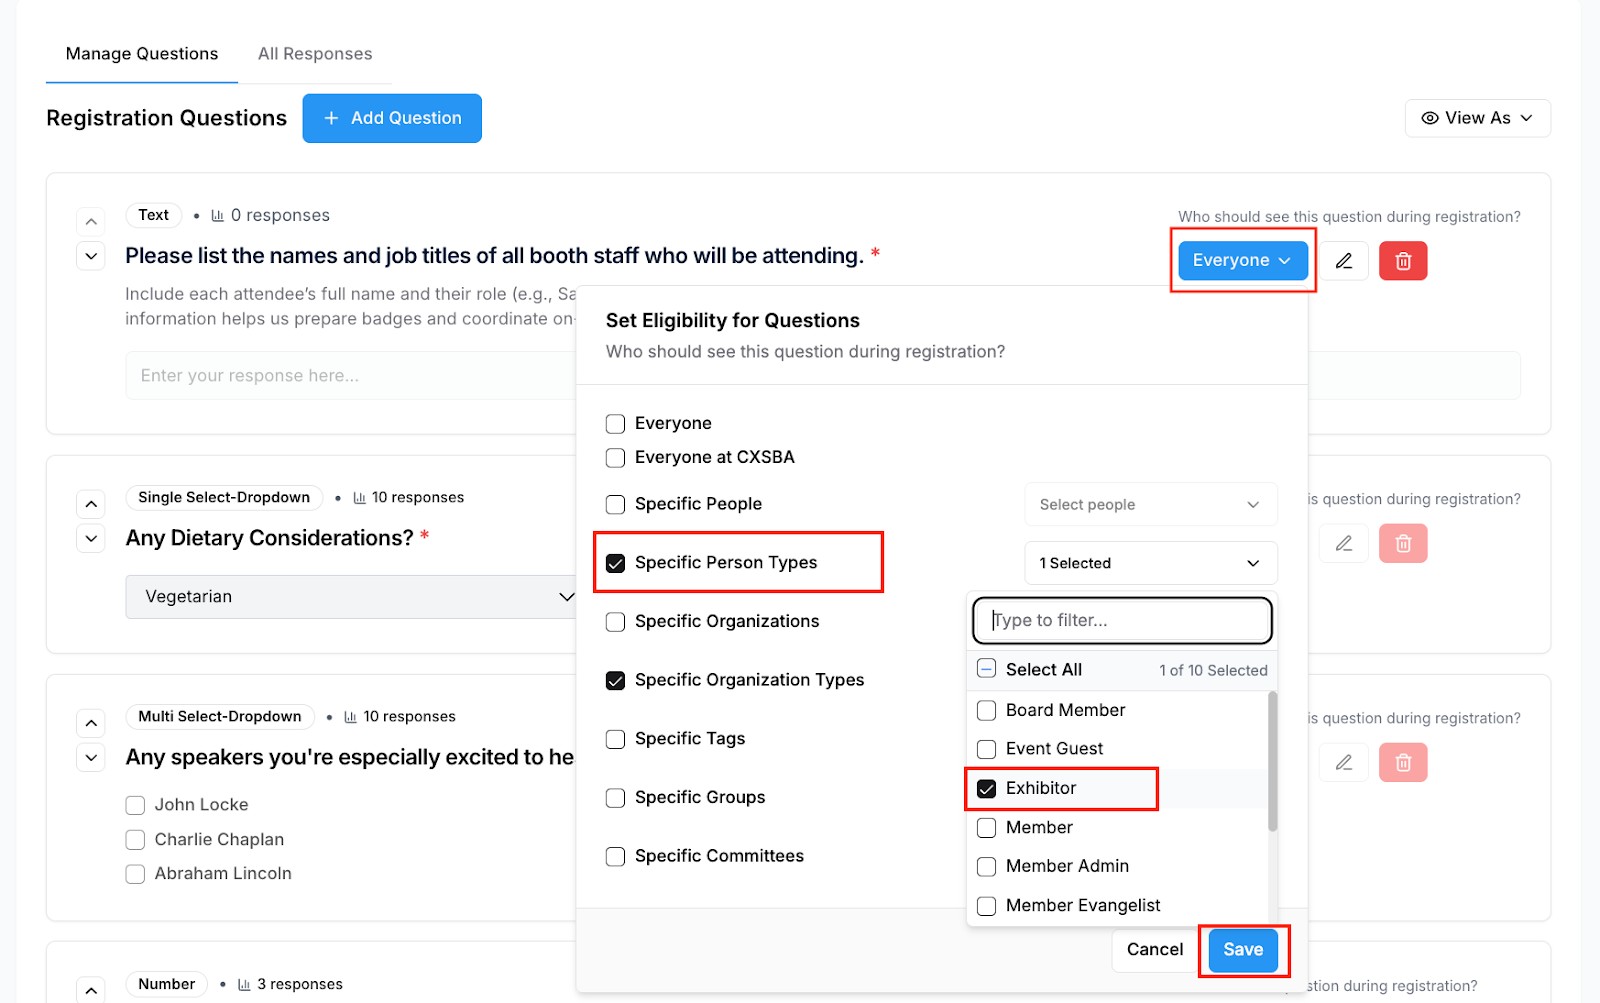Click the Save button
The width and height of the screenshot is (1600, 1003).
pos(1243,950)
